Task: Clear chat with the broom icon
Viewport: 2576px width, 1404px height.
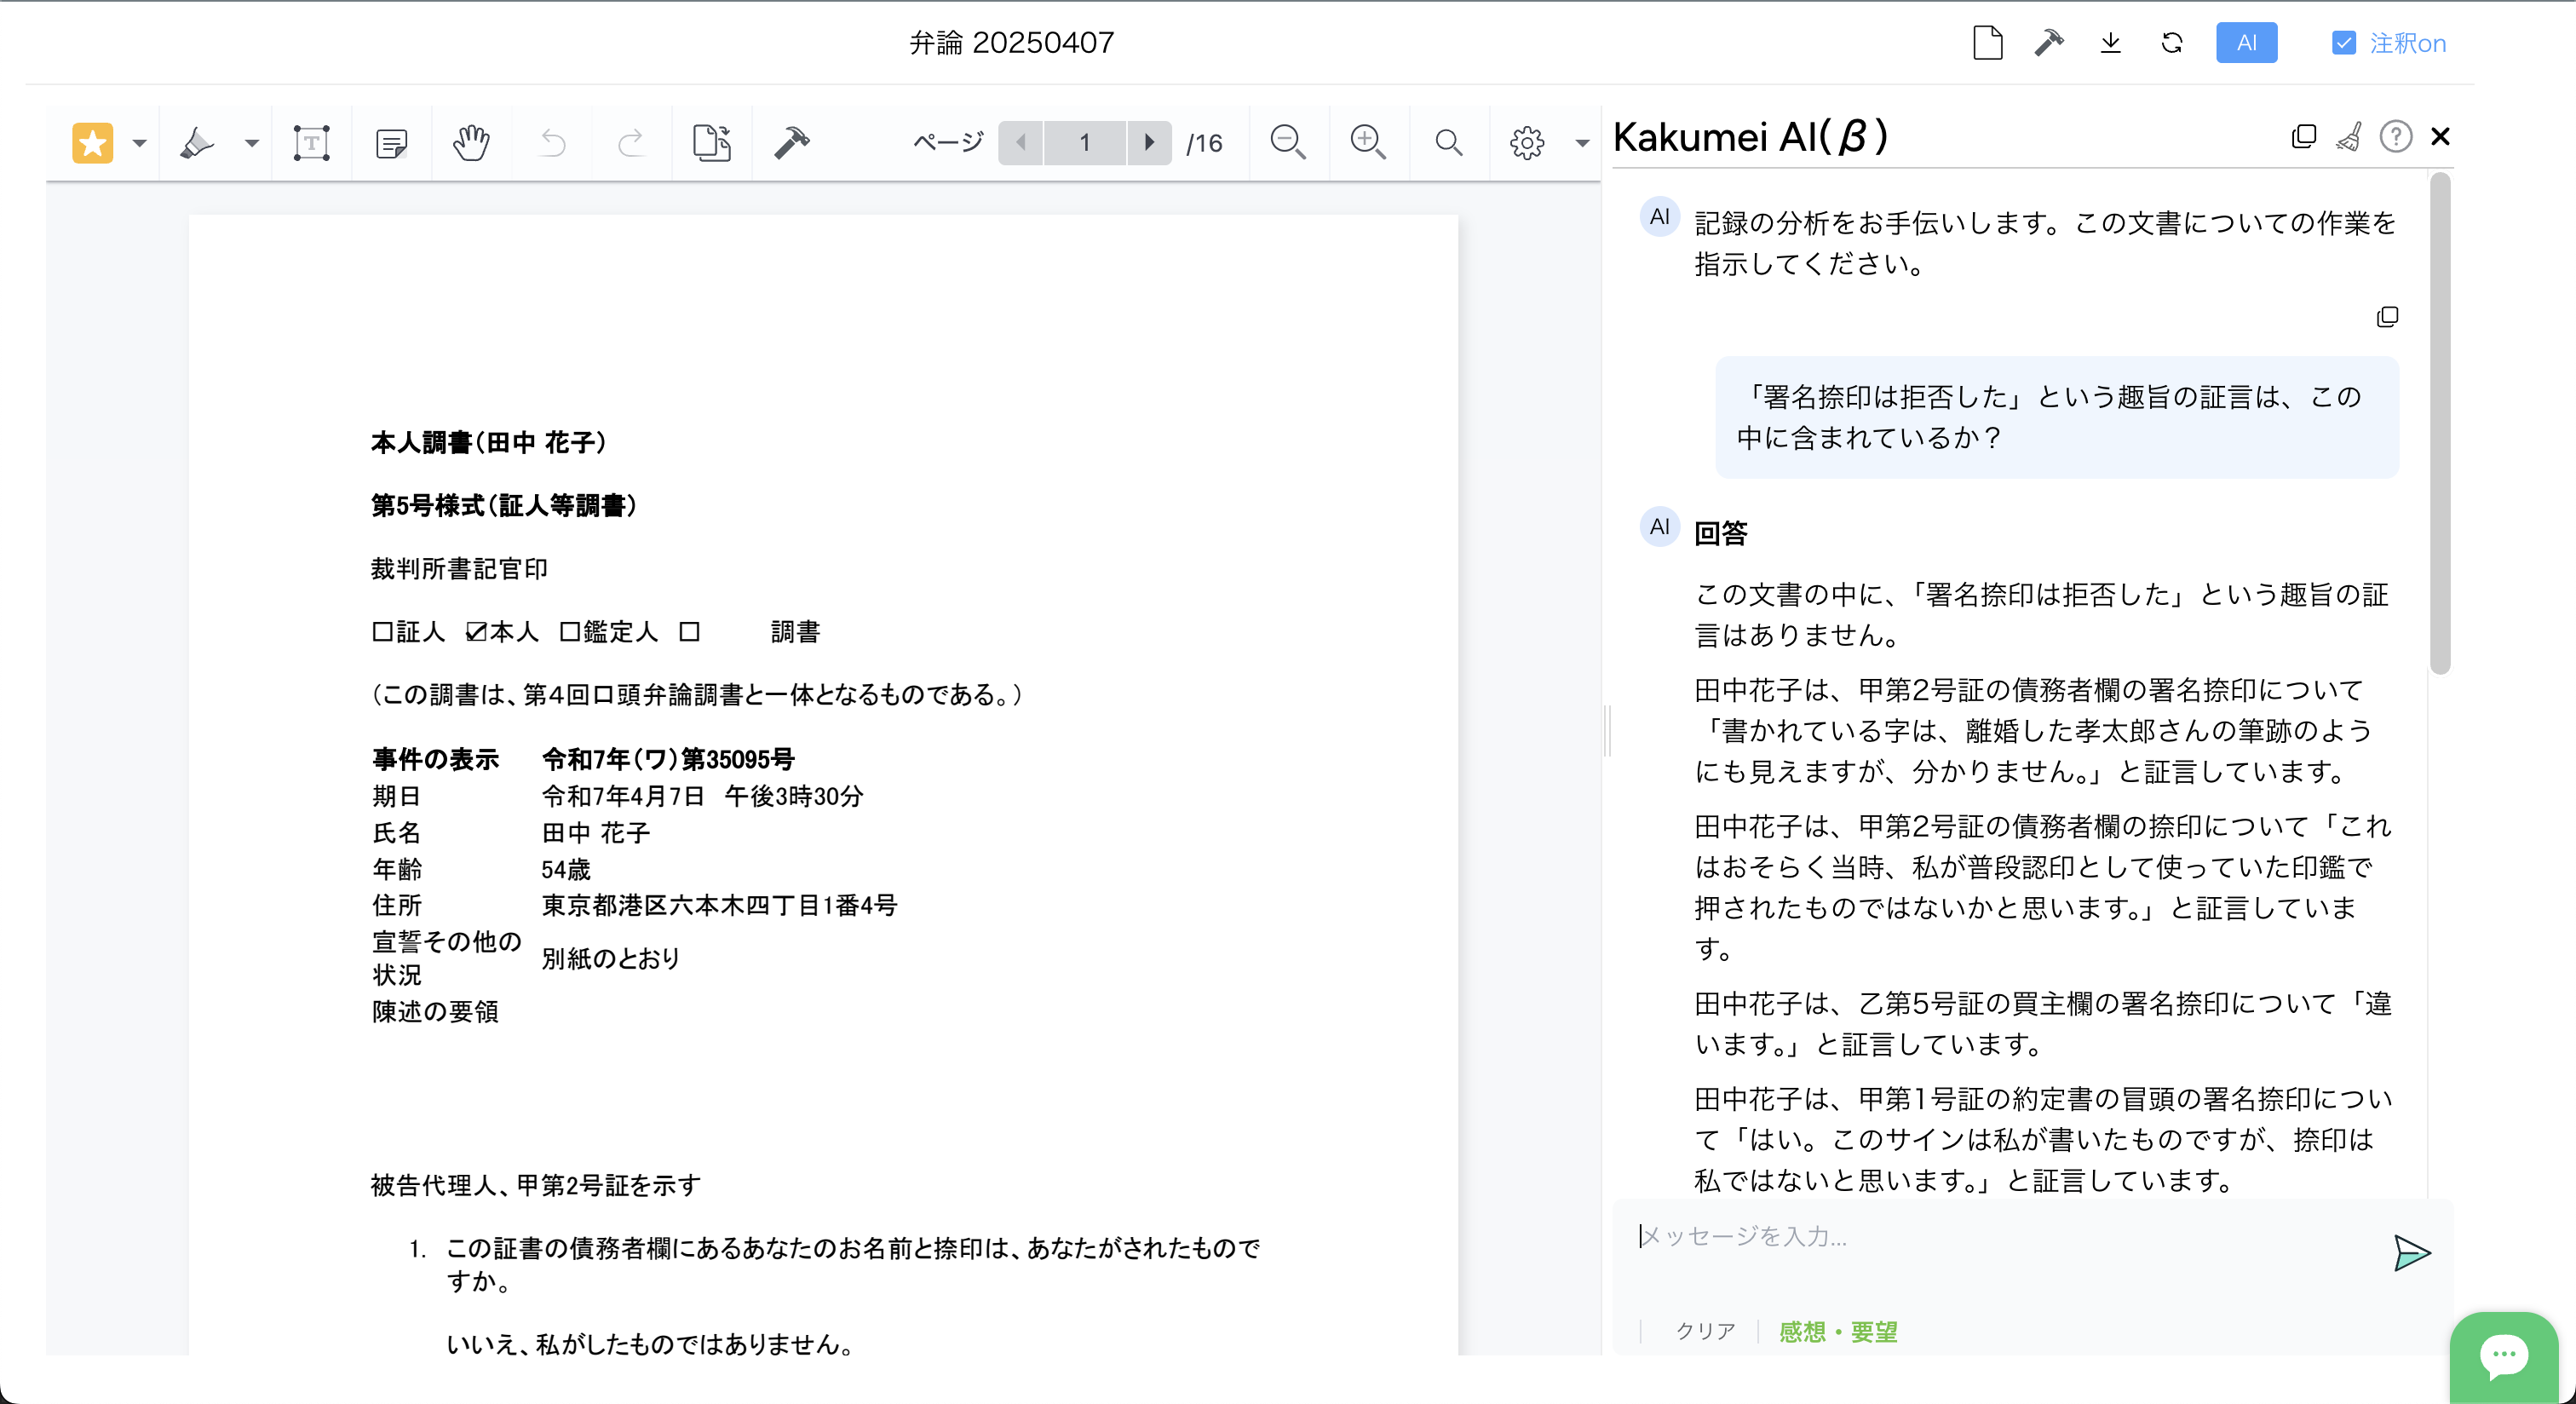Action: click(2349, 136)
